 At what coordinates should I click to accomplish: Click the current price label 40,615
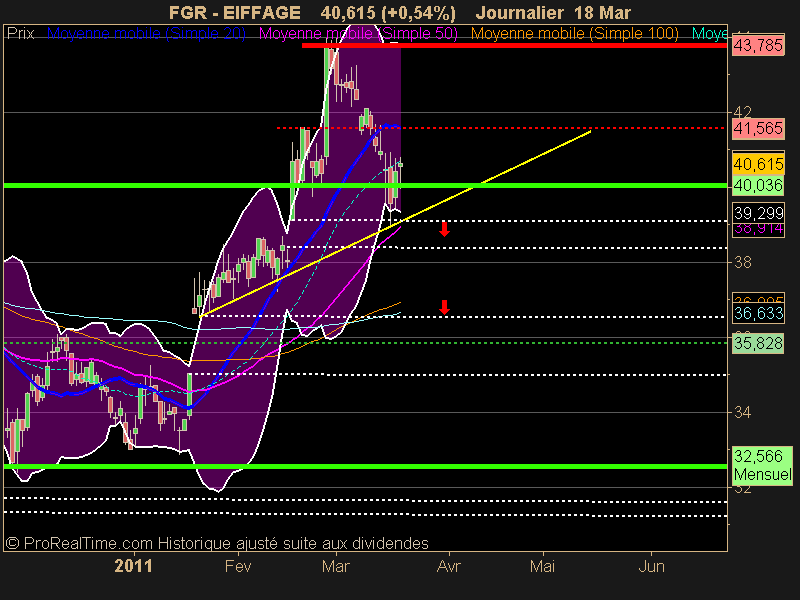[x=758, y=164]
